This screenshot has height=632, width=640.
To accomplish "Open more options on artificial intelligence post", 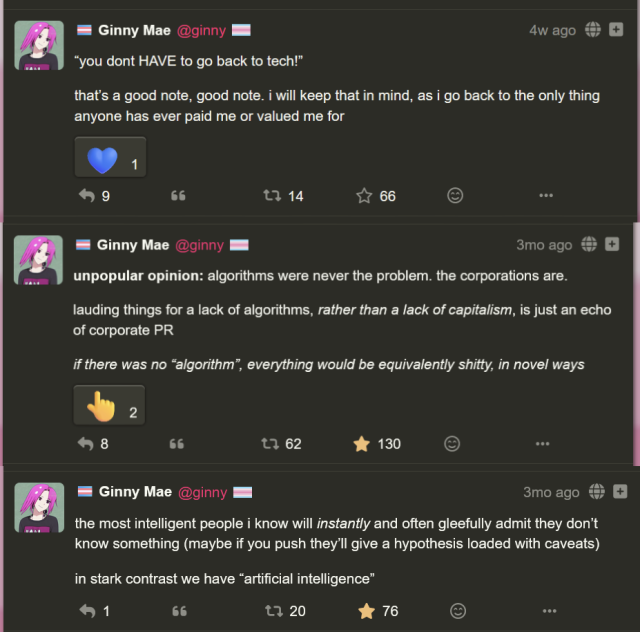I will [549, 610].
